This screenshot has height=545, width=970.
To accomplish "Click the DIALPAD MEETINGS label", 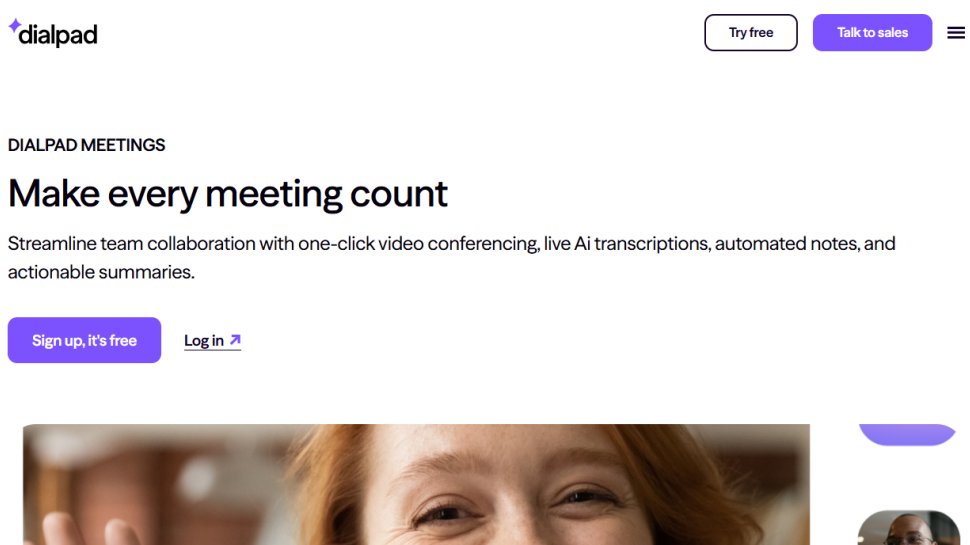I will (x=87, y=145).
